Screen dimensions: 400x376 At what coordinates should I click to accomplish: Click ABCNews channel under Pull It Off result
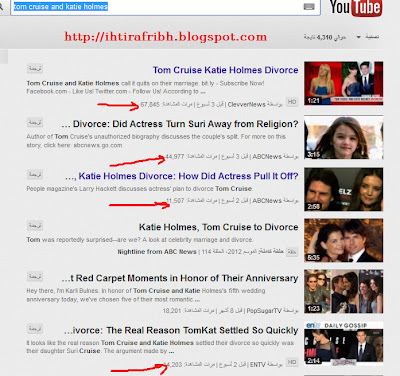pyautogui.click(x=267, y=201)
